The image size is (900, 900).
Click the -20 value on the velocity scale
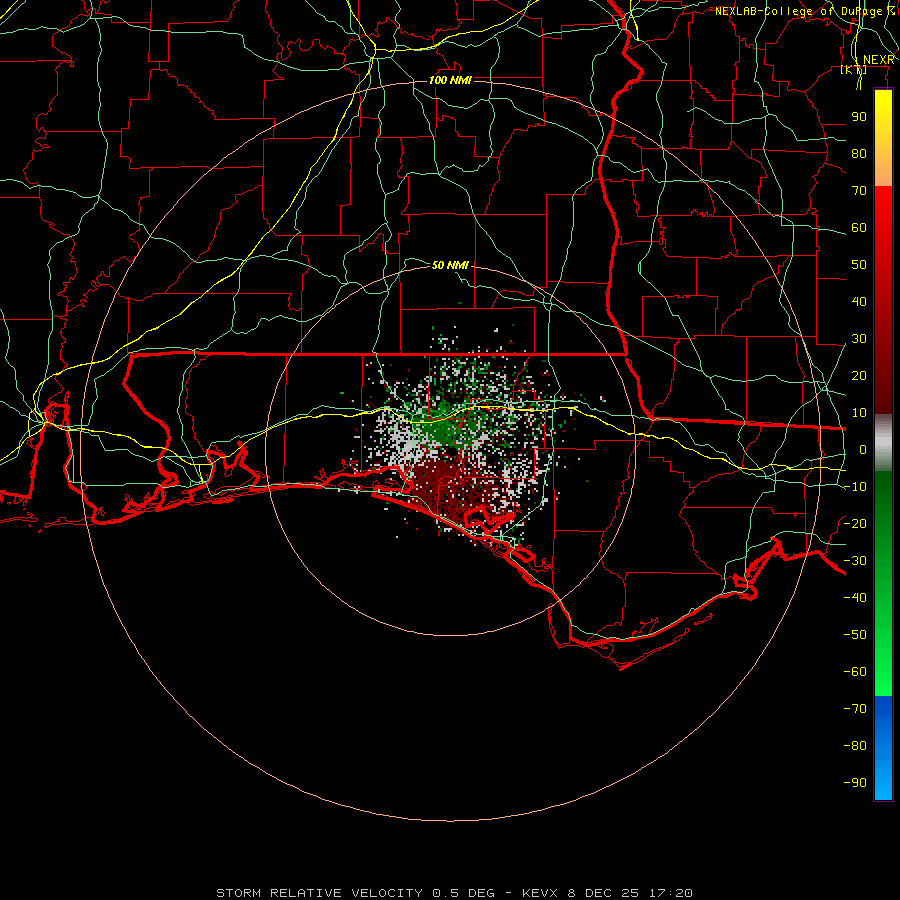click(855, 524)
